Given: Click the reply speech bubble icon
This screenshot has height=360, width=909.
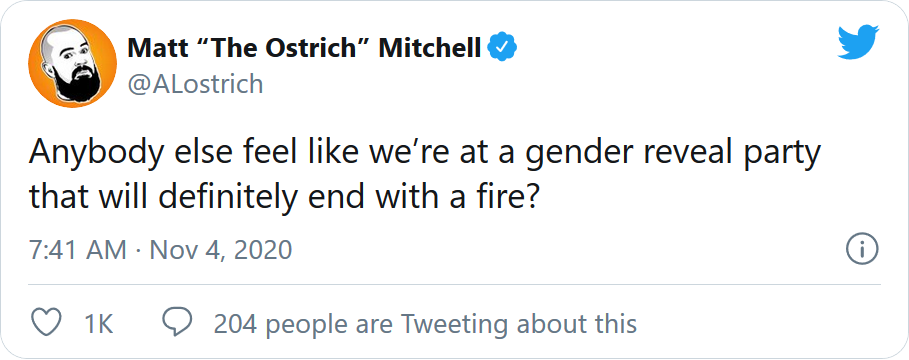Looking at the screenshot, I should [x=173, y=323].
